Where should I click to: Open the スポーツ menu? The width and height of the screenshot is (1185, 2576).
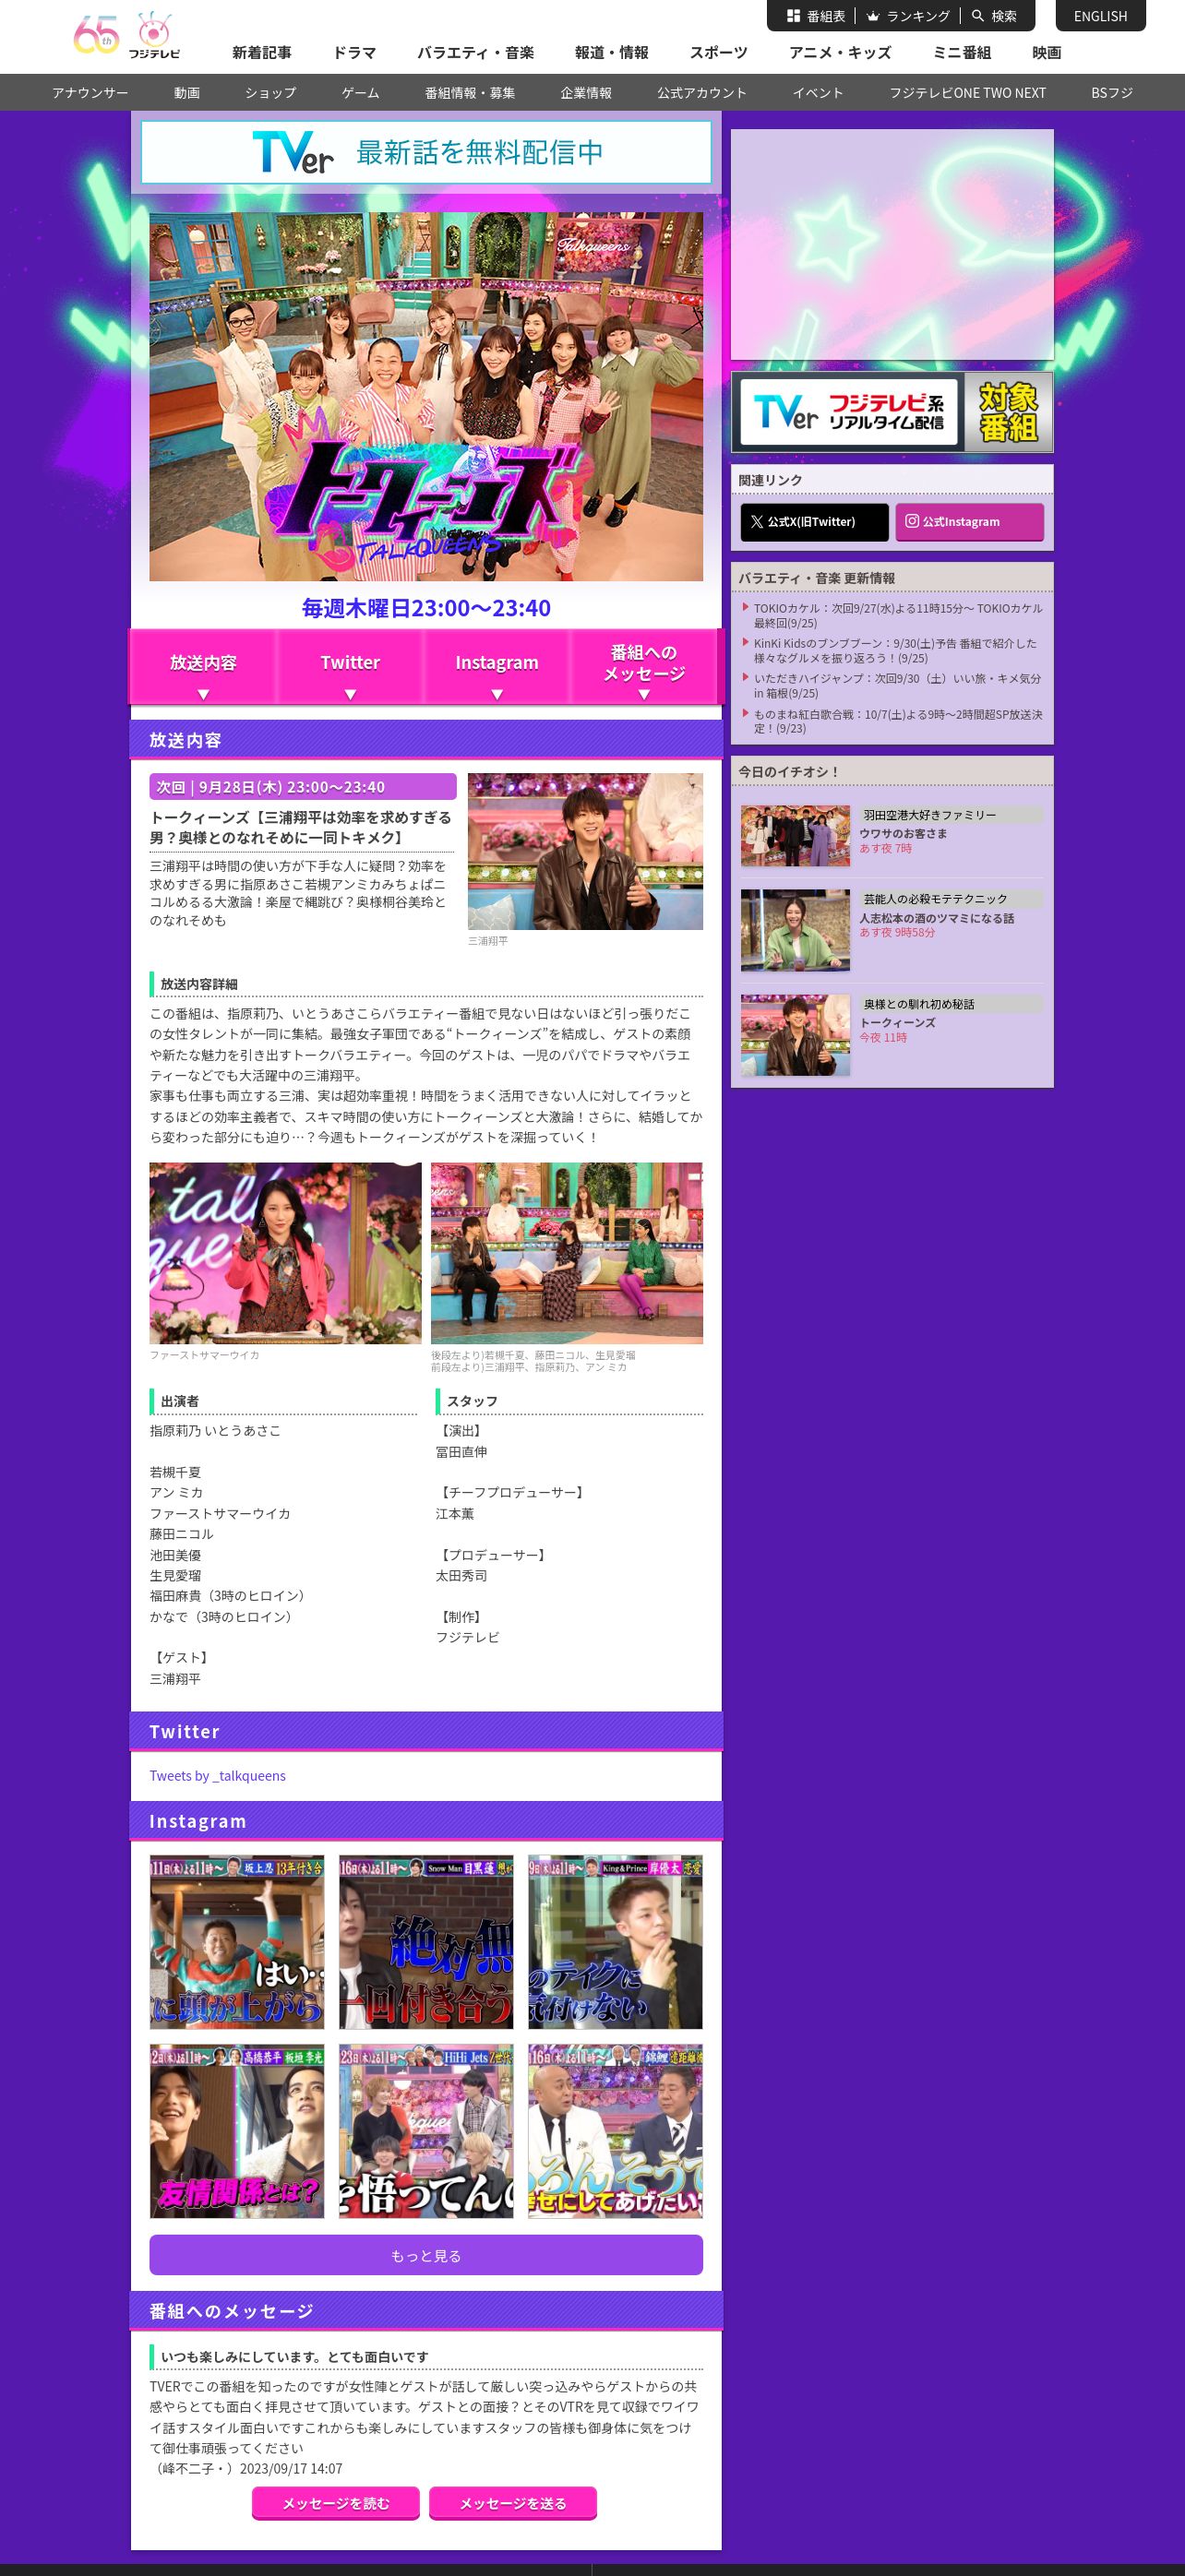(x=718, y=52)
